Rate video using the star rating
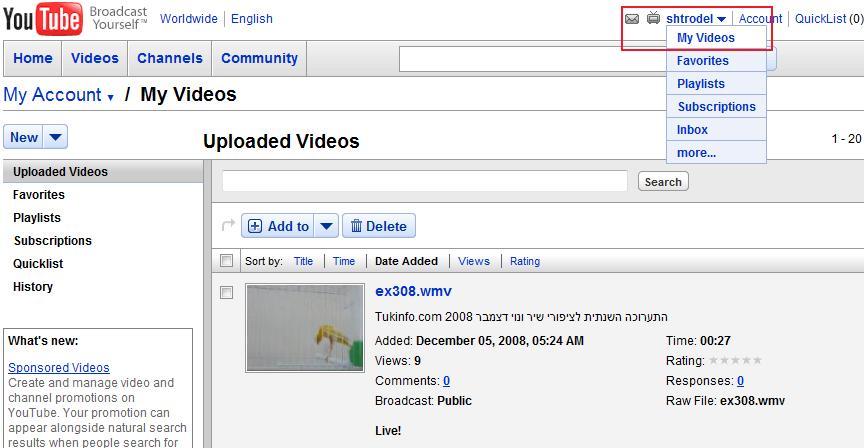Image resolution: width=864 pixels, height=448 pixels. click(735, 361)
